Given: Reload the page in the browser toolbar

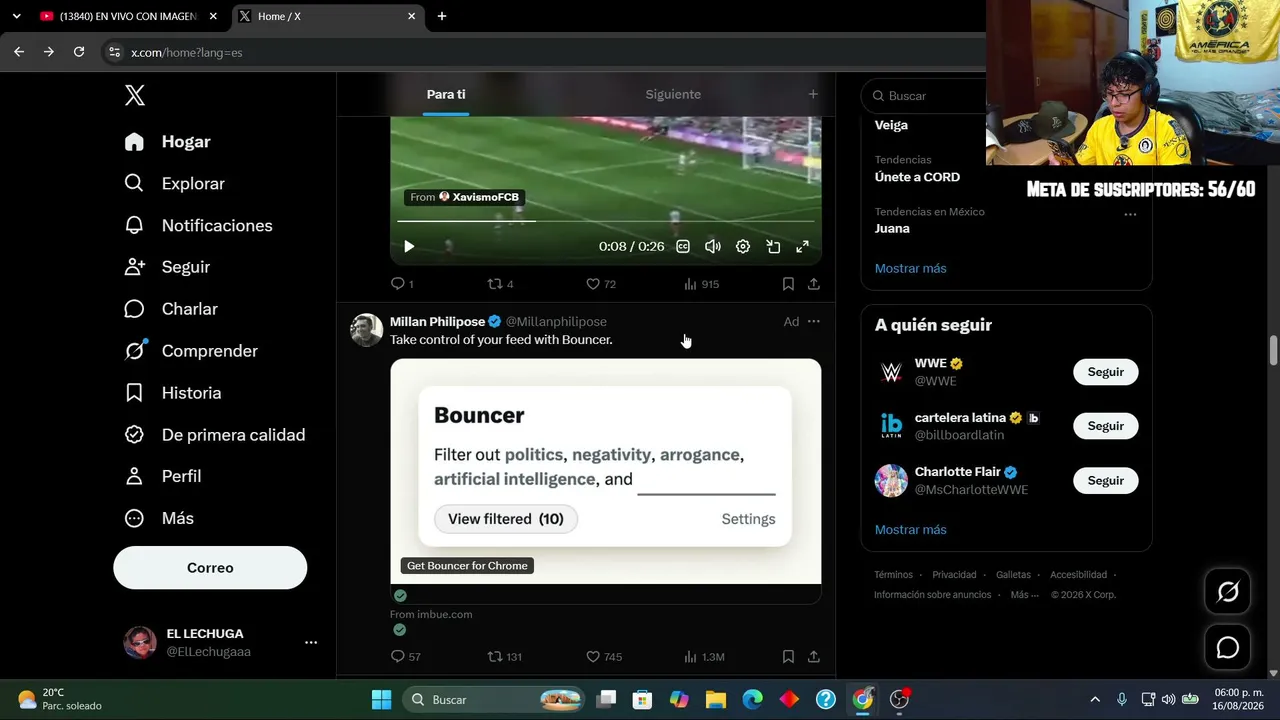Looking at the screenshot, I should 79,52.
